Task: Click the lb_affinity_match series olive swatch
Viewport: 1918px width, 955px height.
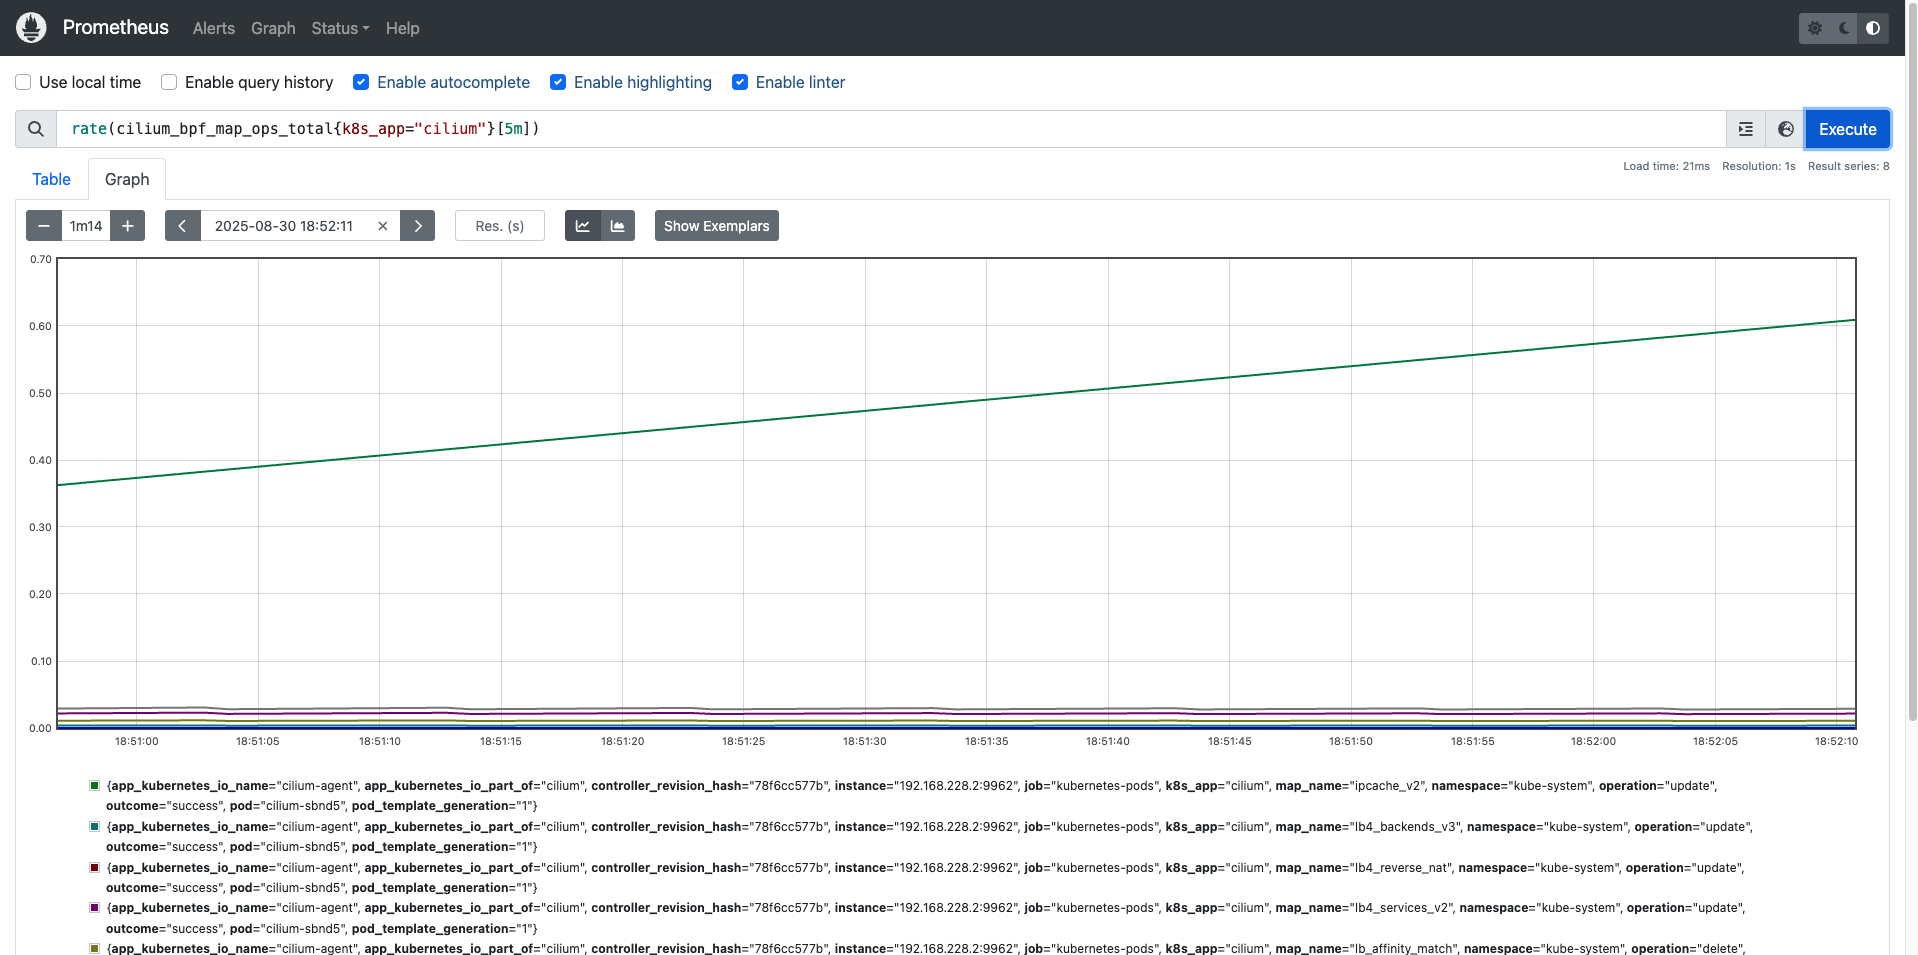Action: click(95, 949)
